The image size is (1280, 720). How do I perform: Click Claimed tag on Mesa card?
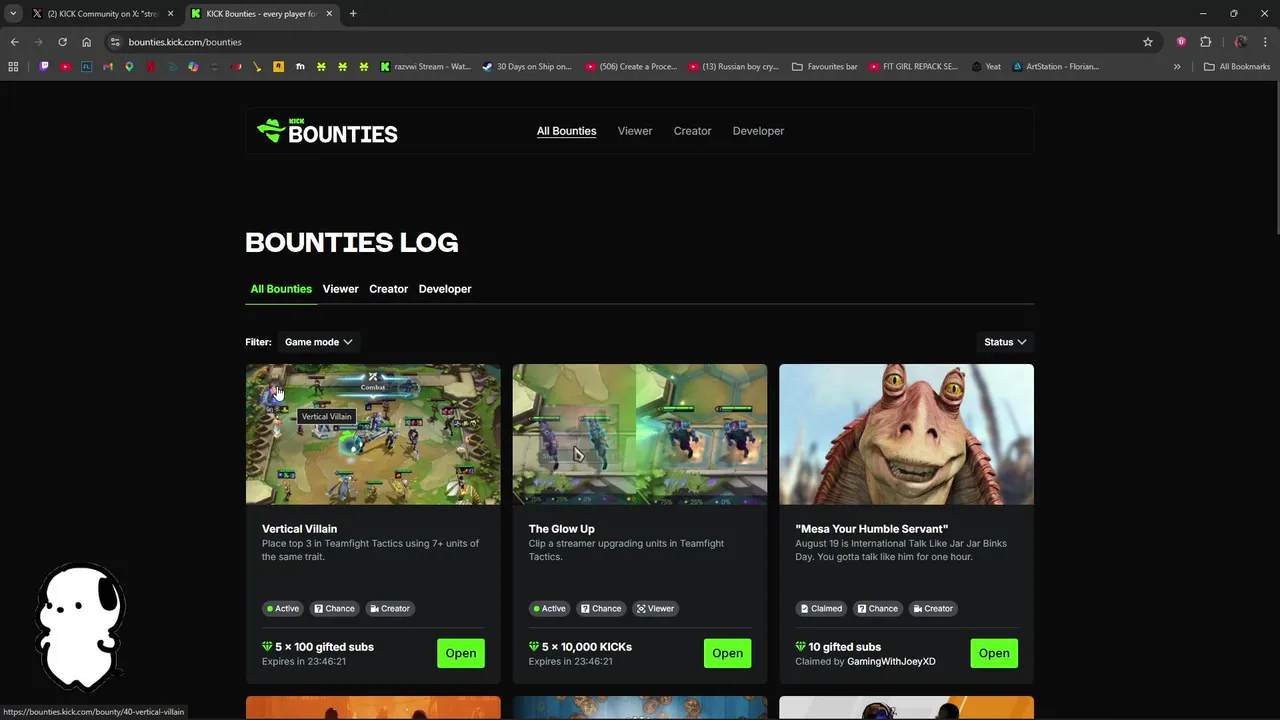(821, 608)
